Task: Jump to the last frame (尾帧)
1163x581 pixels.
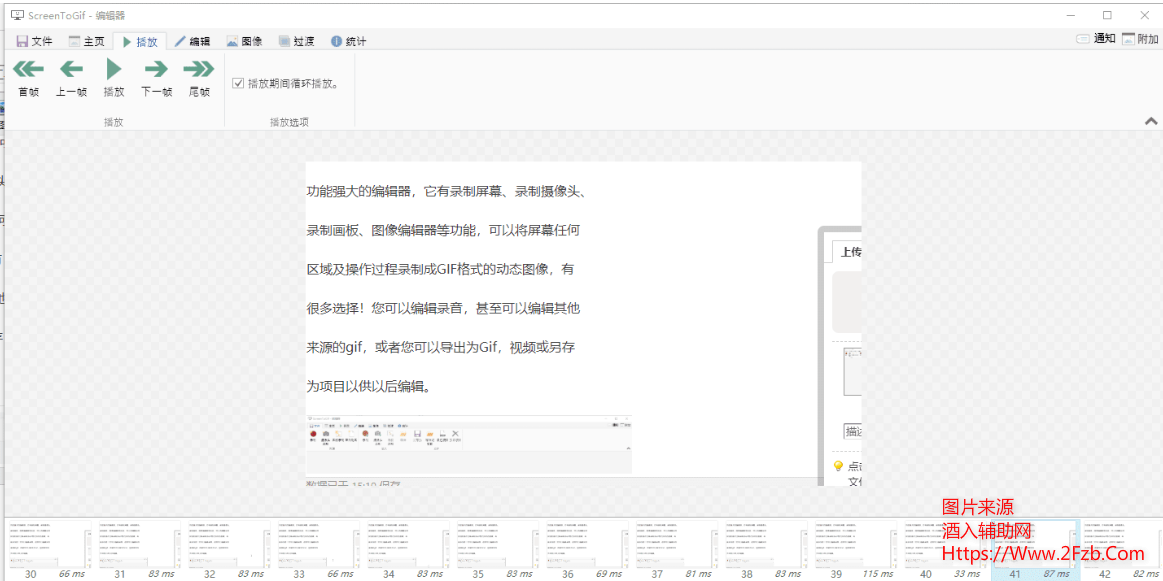Action: [199, 78]
